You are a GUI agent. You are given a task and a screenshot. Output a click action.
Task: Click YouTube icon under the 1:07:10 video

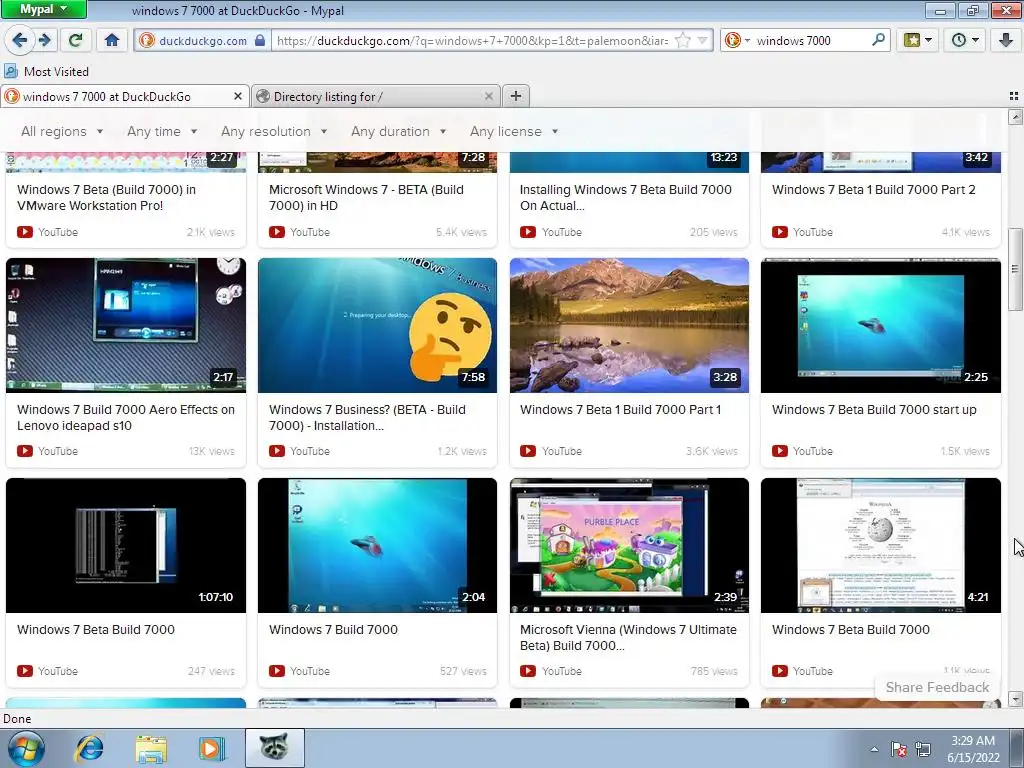point(25,671)
